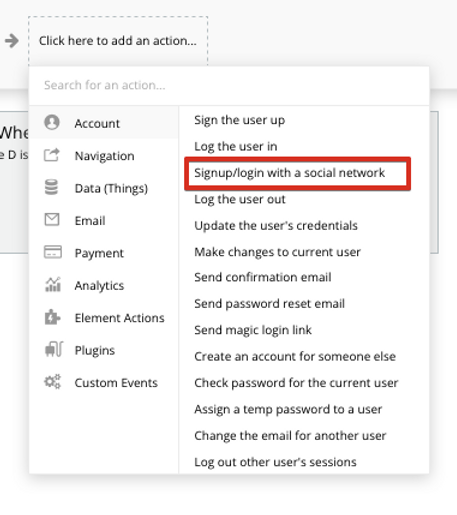Click the Analytics chart icon
457x515 pixels.
53,284
